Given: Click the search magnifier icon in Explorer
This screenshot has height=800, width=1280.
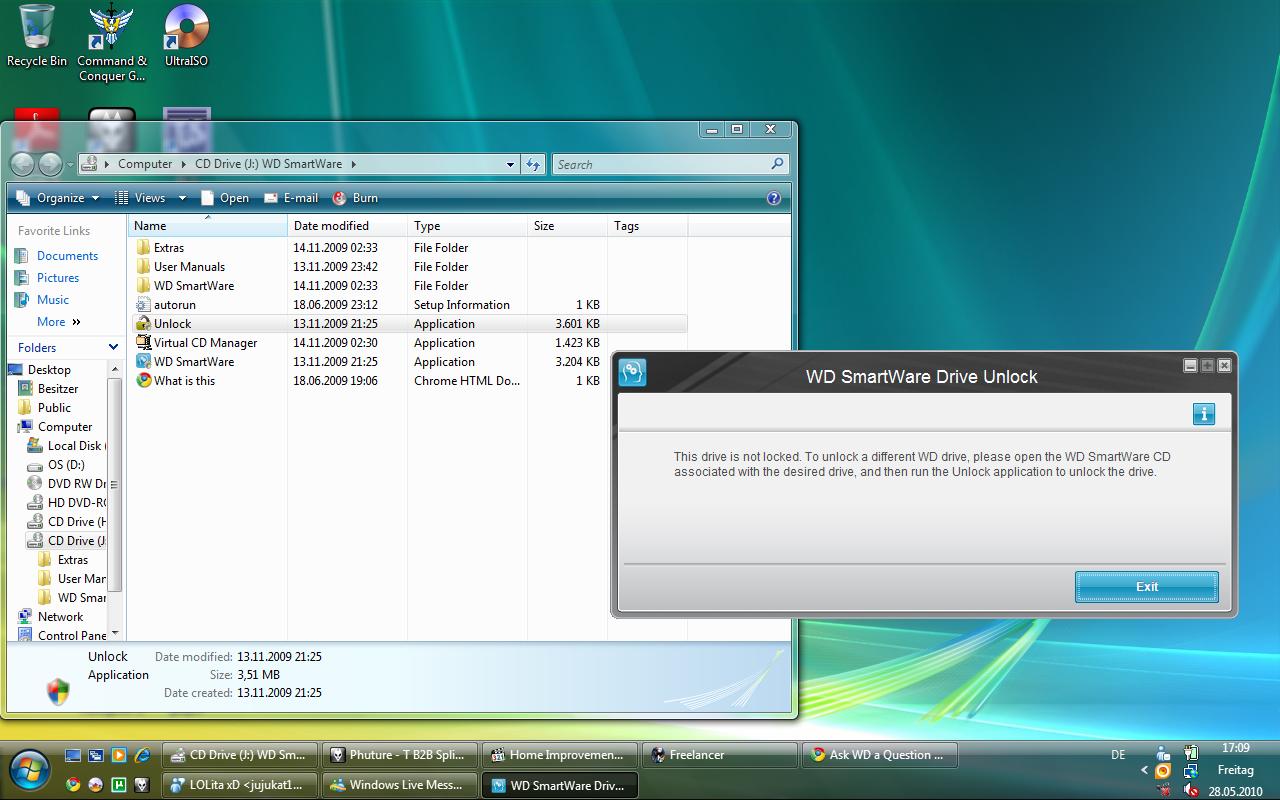Looking at the screenshot, I should 777,164.
